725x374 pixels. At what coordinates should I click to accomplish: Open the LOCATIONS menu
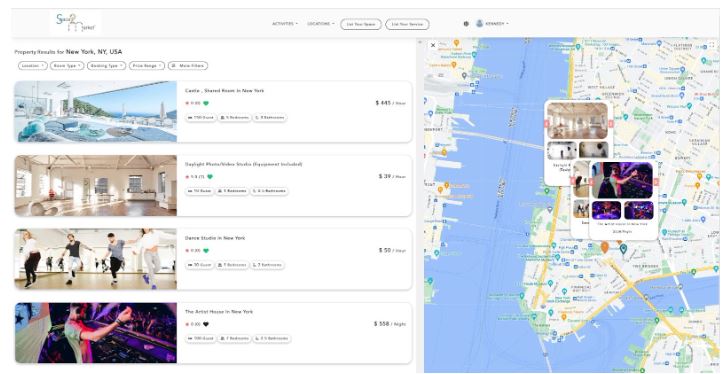tap(320, 24)
